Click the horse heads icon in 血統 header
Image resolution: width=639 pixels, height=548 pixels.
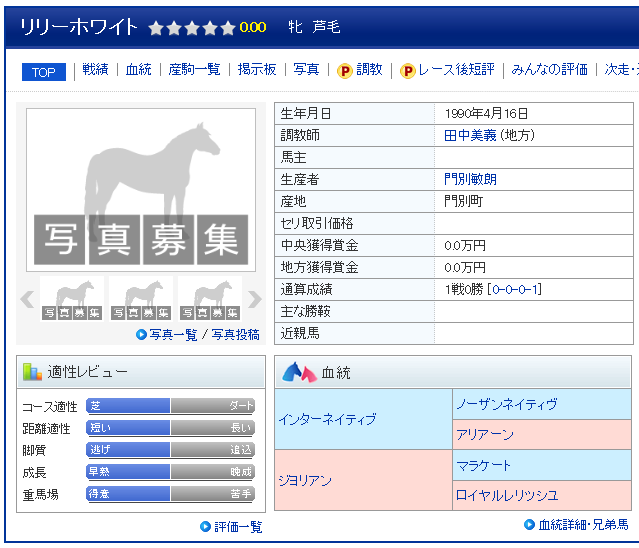pyautogui.click(x=300, y=372)
